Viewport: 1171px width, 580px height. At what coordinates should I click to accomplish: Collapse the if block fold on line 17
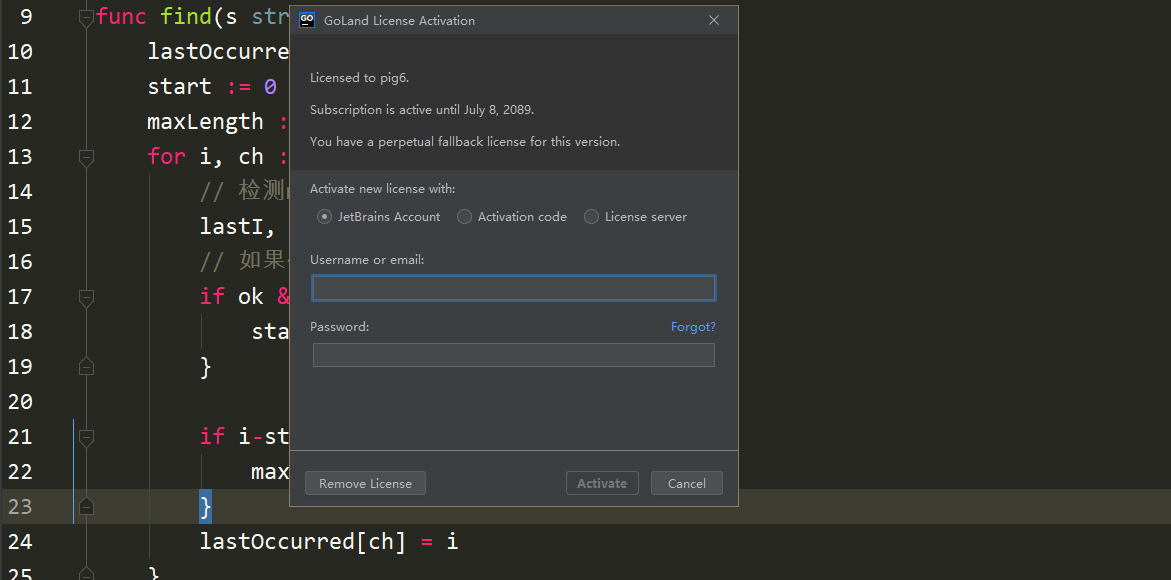coord(87,297)
